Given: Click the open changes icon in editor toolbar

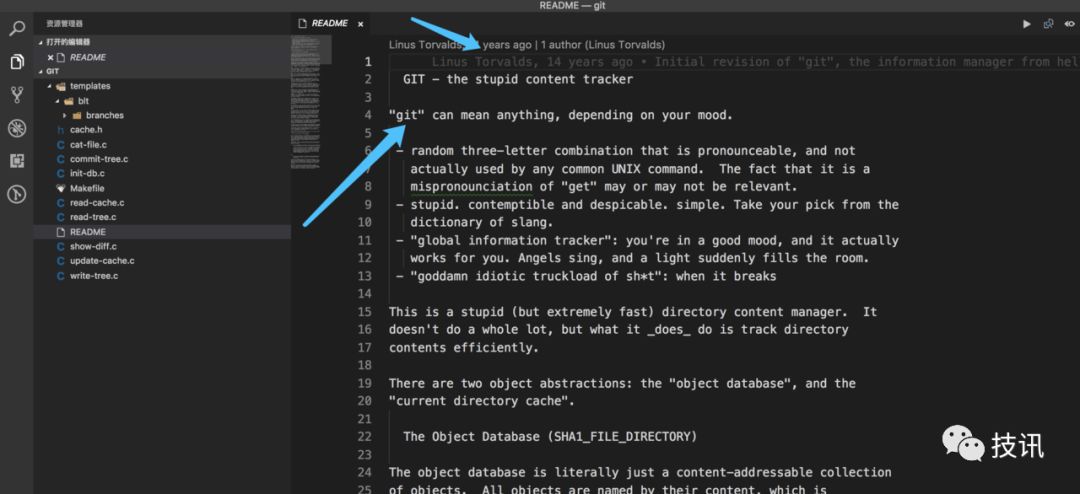Looking at the screenshot, I should (1048, 23).
